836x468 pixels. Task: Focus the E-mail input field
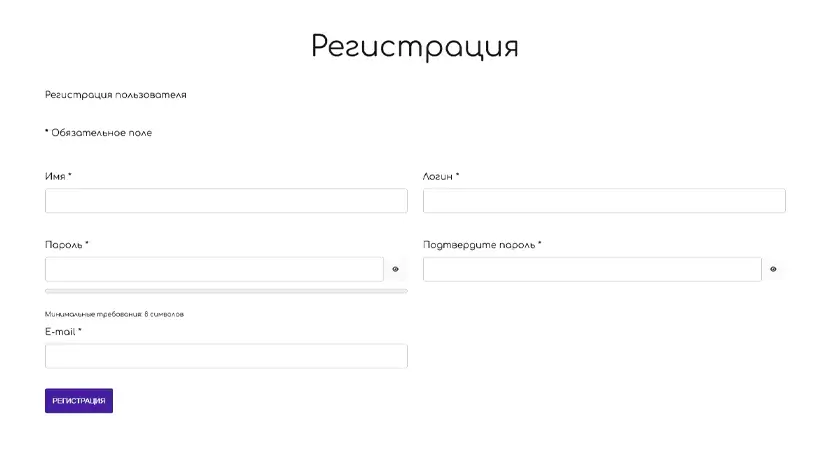pos(226,356)
